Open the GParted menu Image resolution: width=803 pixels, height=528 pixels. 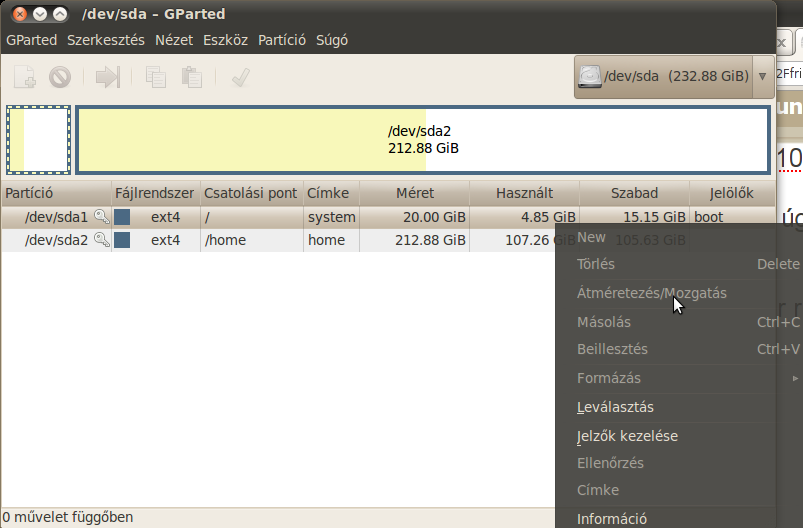coord(31,40)
